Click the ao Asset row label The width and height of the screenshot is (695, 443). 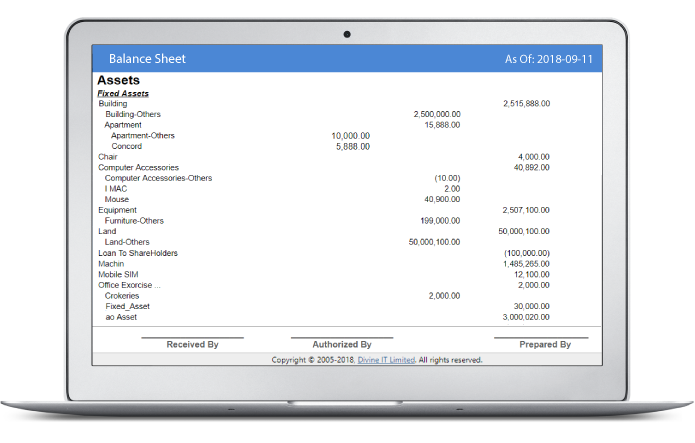tap(121, 317)
